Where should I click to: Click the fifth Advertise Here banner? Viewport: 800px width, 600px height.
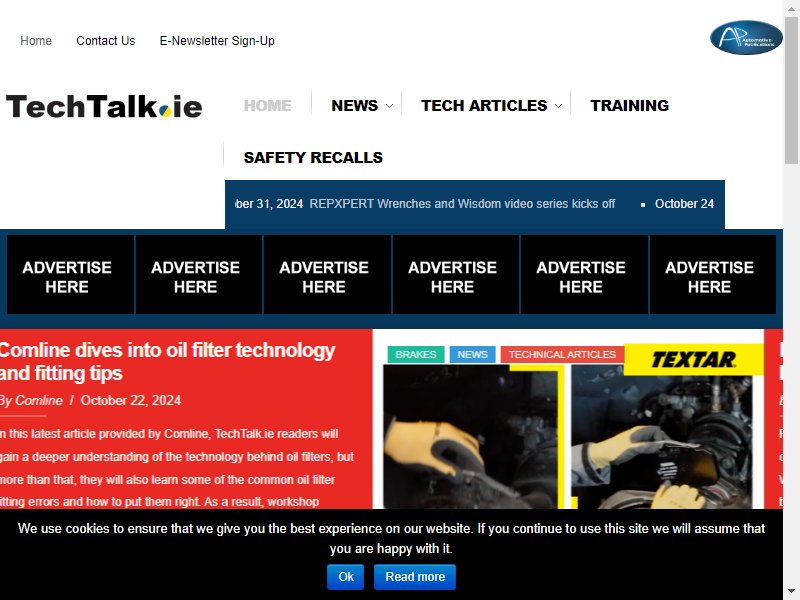point(584,274)
